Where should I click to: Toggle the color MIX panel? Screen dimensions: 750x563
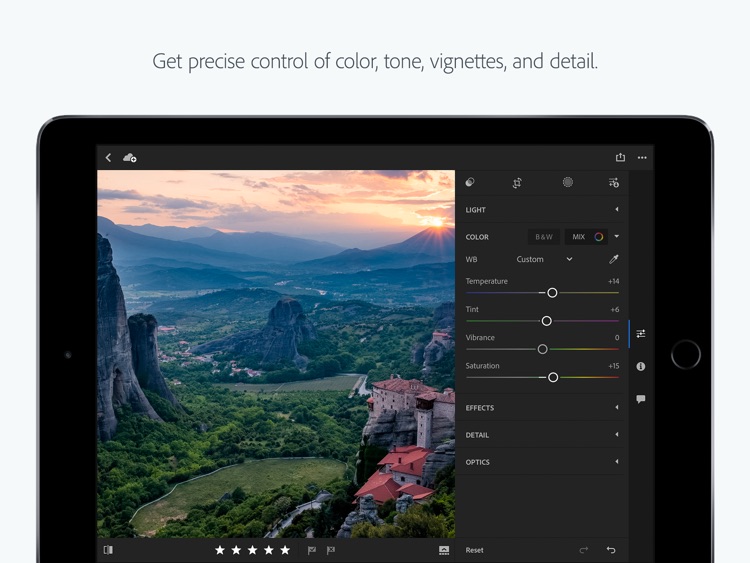[586, 237]
